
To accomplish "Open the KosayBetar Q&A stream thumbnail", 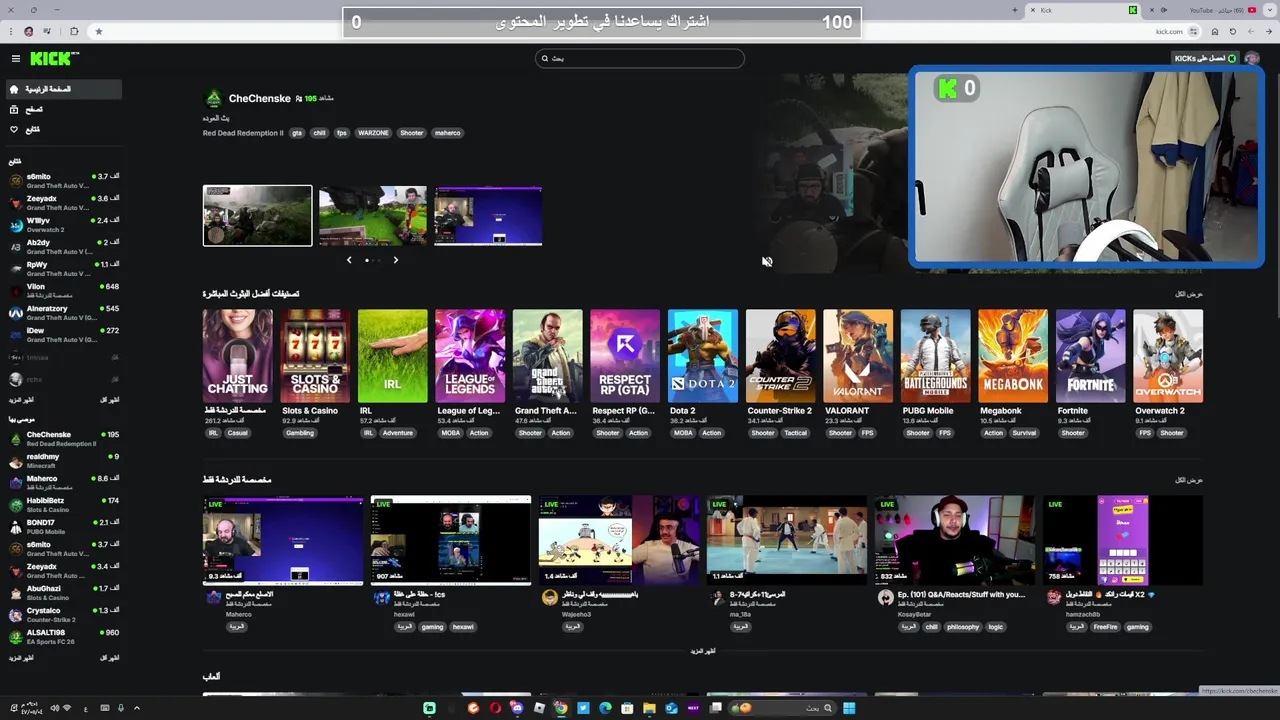I will (x=955, y=540).
